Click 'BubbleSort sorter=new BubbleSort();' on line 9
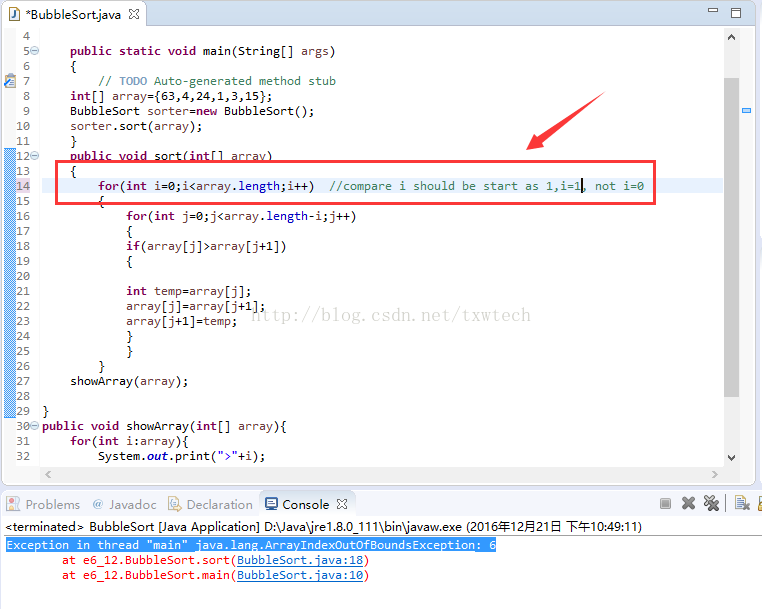The width and height of the screenshot is (762, 609). click(192, 111)
